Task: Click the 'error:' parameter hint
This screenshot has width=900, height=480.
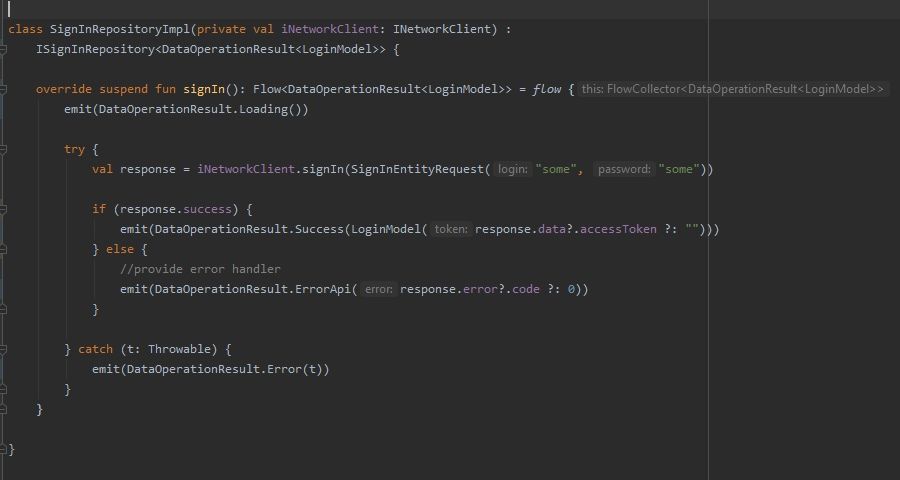Action: pyautogui.click(x=378, y=289)
